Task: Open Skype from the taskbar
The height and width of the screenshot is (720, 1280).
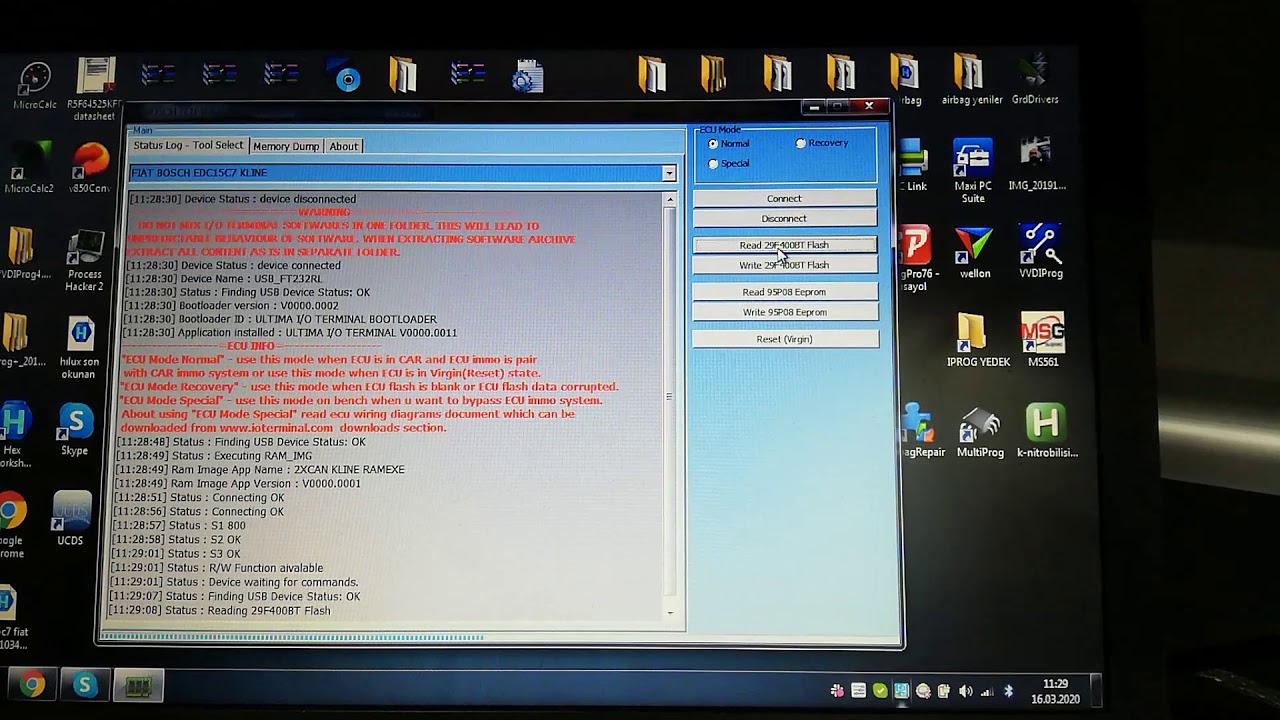Action: (85, 685)
